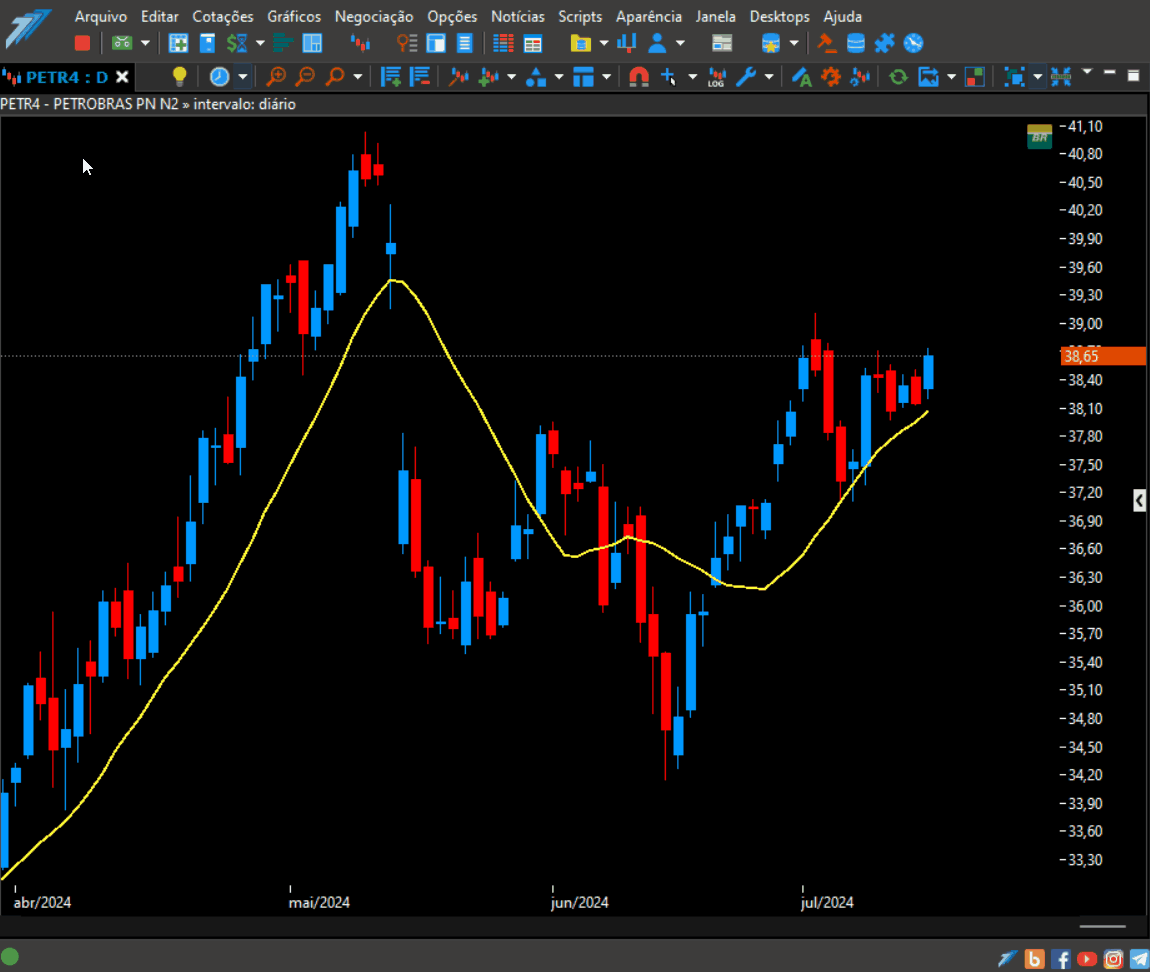Click the red stop square icon
This screenshot has width=1150, height=972.
tap(82, 43)
